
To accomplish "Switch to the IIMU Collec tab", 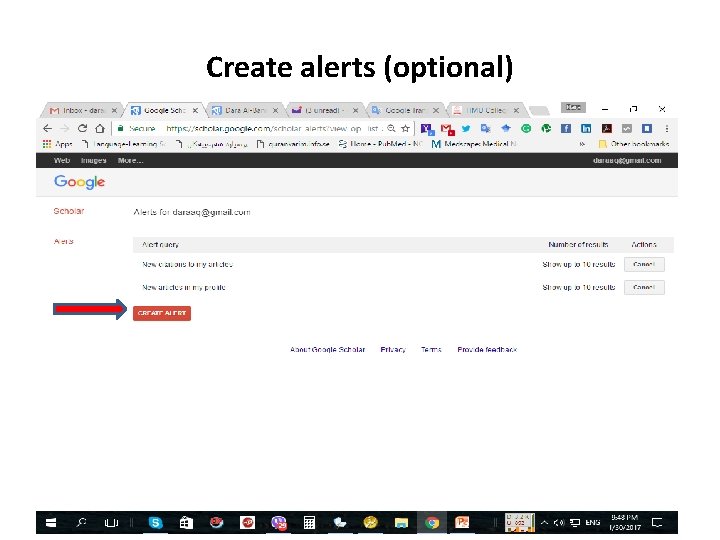I will [x=486, y=110].
